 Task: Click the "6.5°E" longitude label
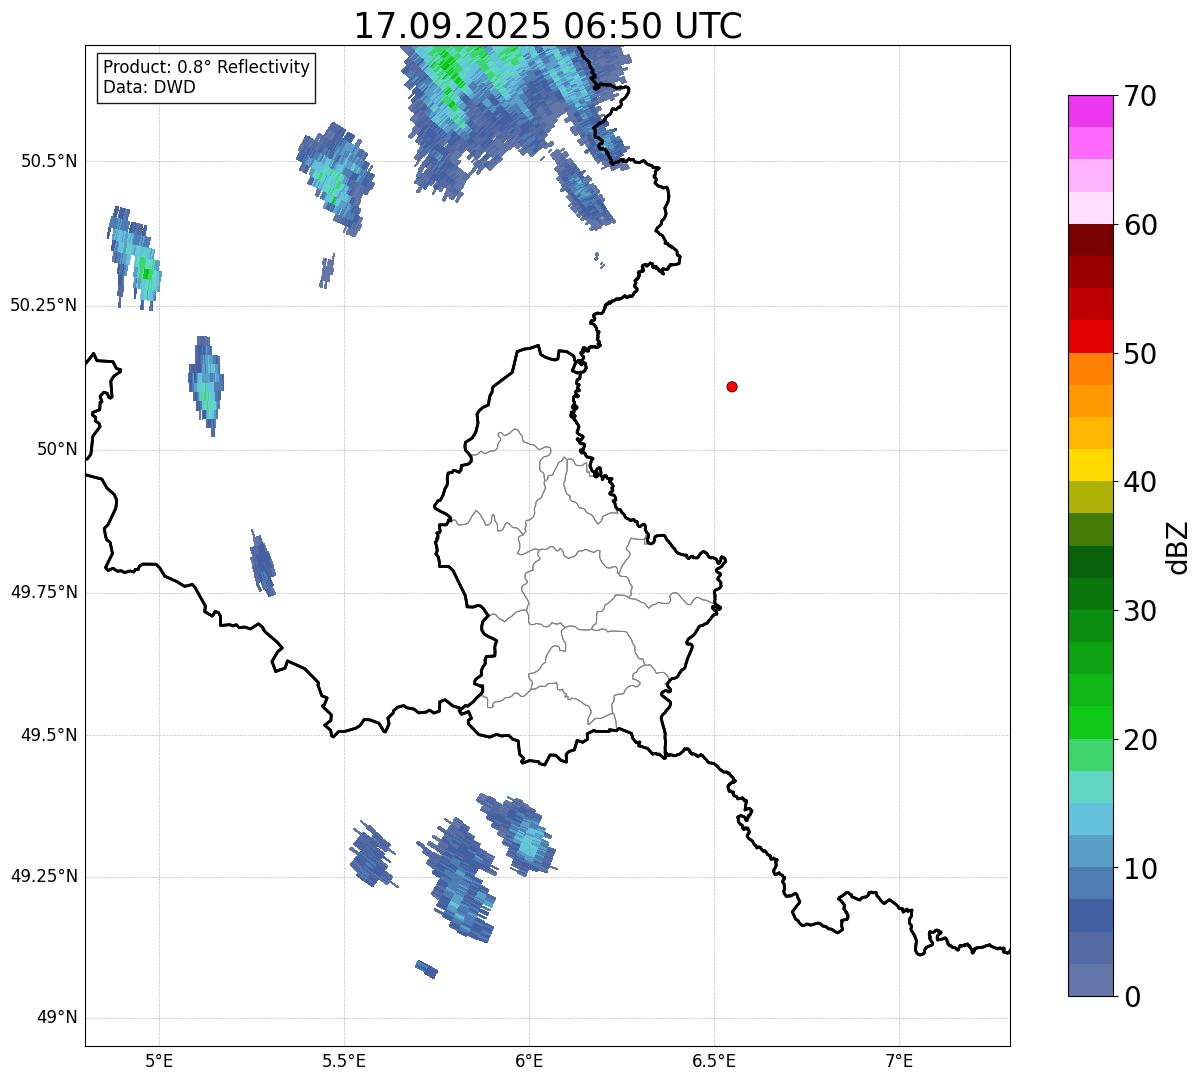[714, 1060]
